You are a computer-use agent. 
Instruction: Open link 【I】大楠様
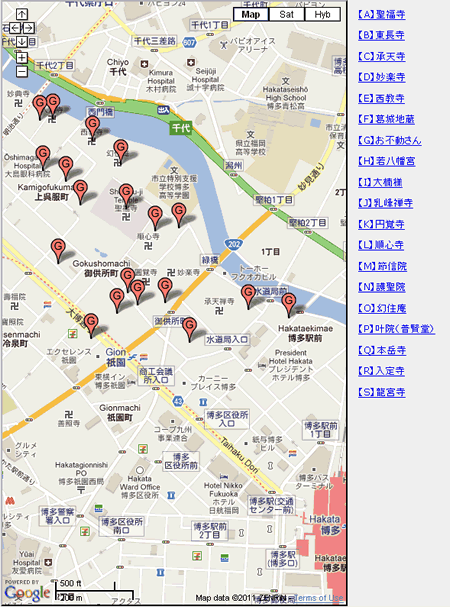pyautogui.click(x=380, y=182)
